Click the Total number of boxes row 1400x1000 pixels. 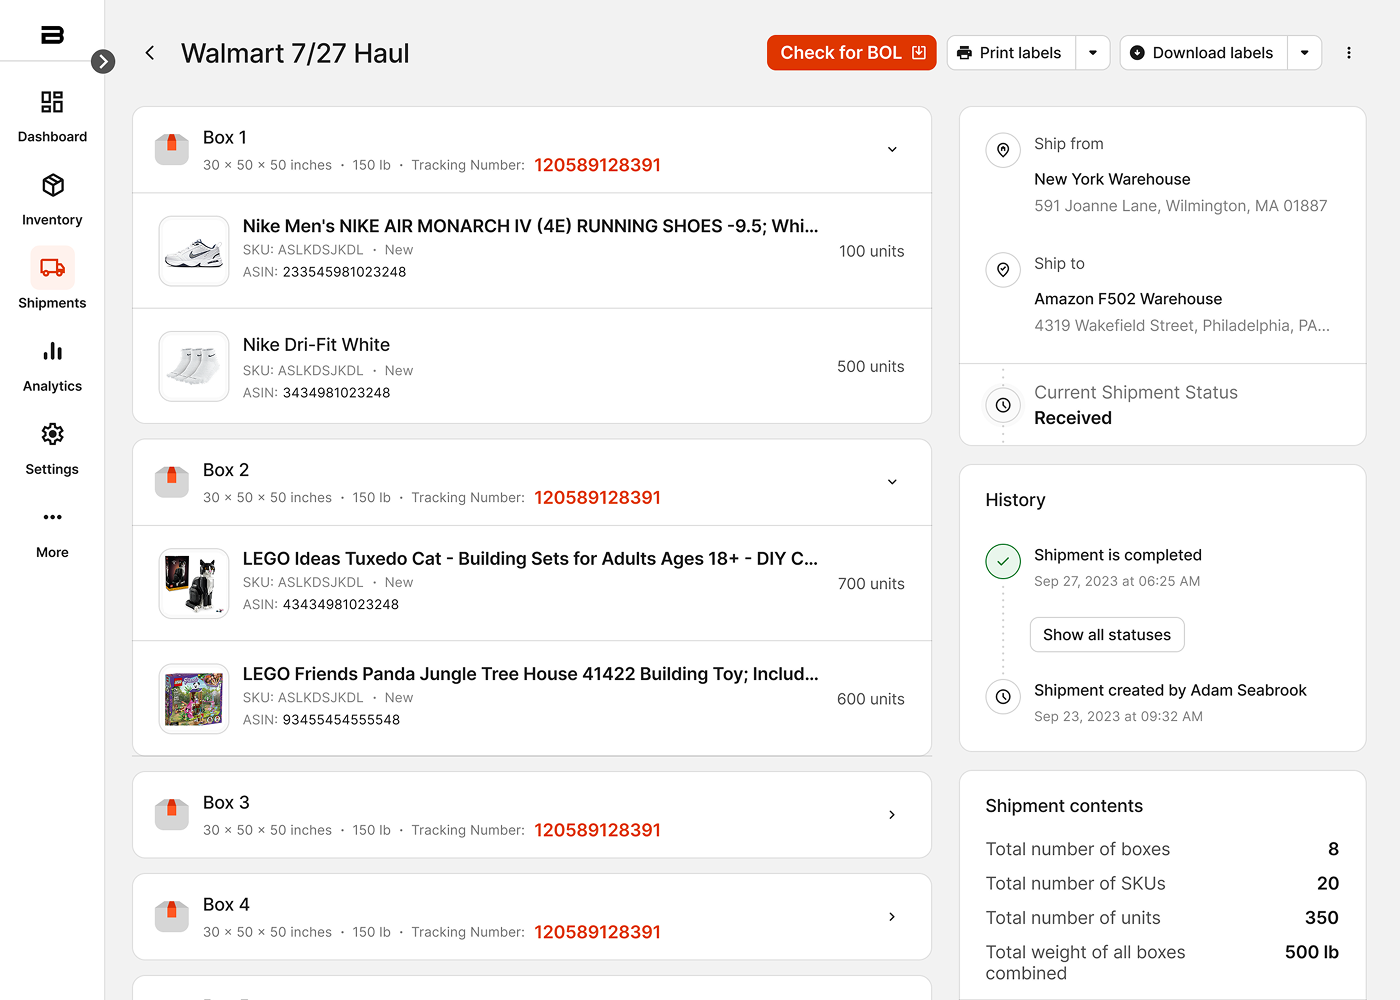1162,849
